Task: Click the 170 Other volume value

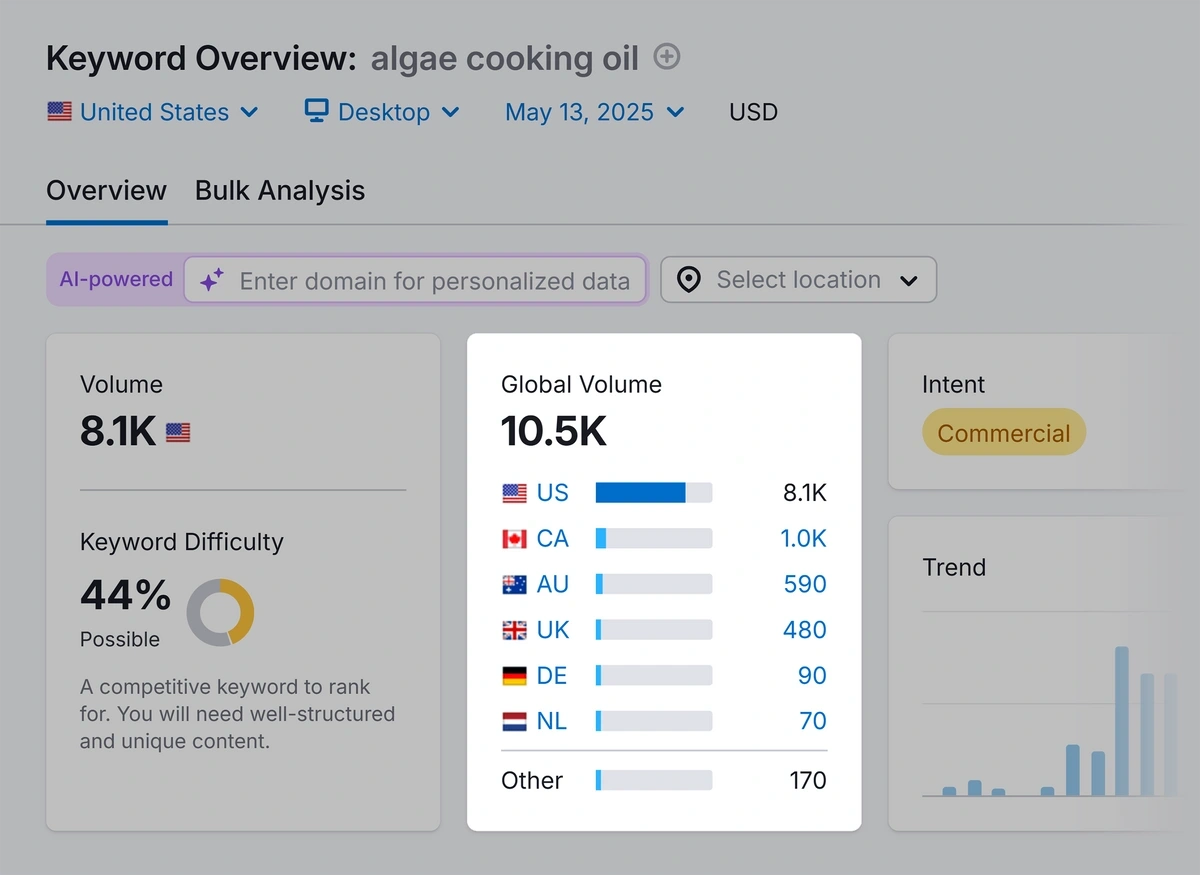Action: click(x=808, y=780)
